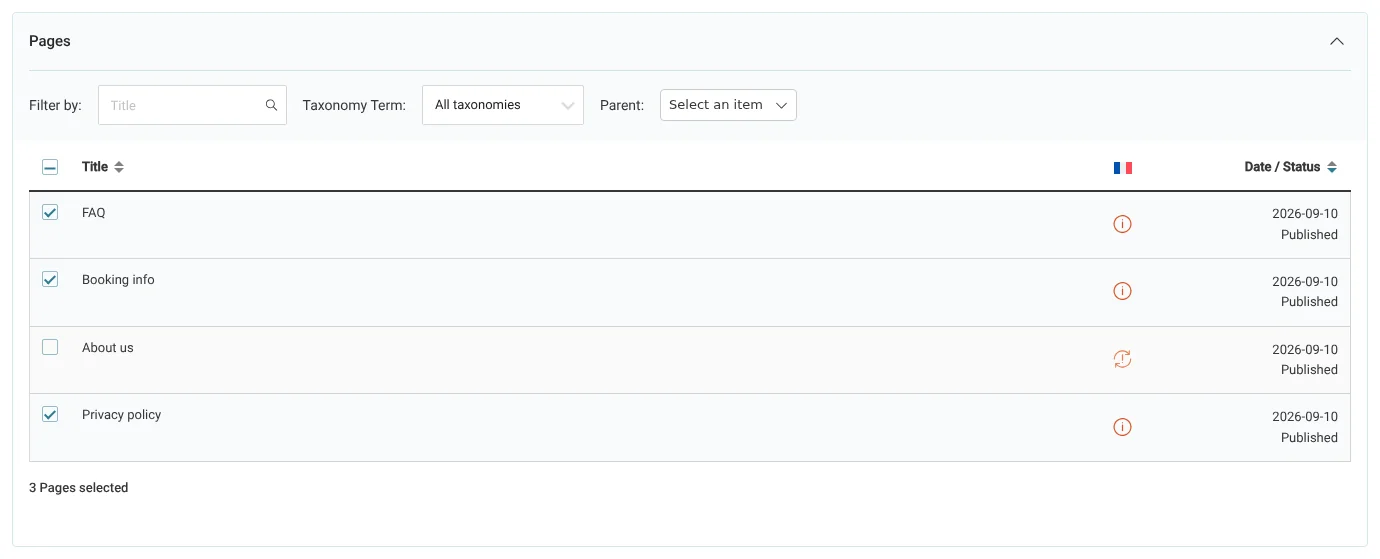Toggle the select-all header checkbox
The width and height of the screenshot is (1380, 559).
click(x=50, y=167)
